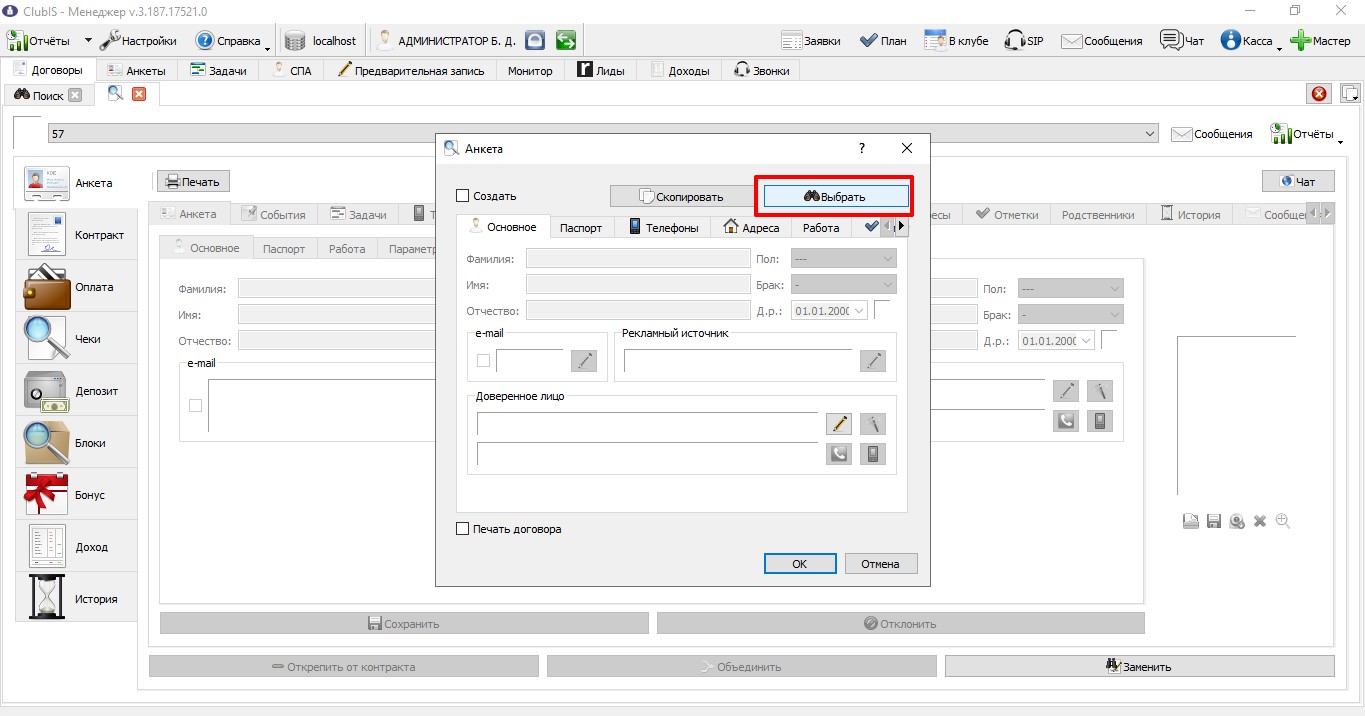
Task: Open the Предварительная запись tab
Action: tap(411, 70)
